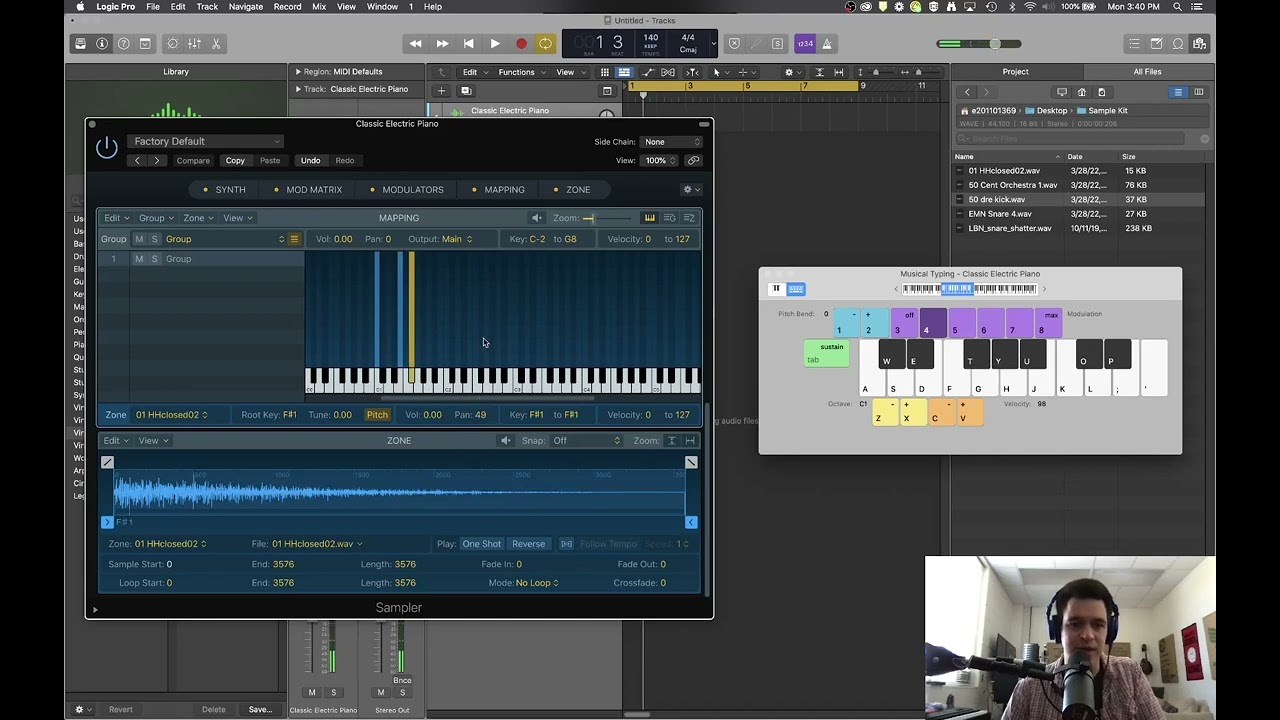This screenshot has width=1280, height=720.
Task: Open Navigate menu in menu bar
Action: click(245, 7)
